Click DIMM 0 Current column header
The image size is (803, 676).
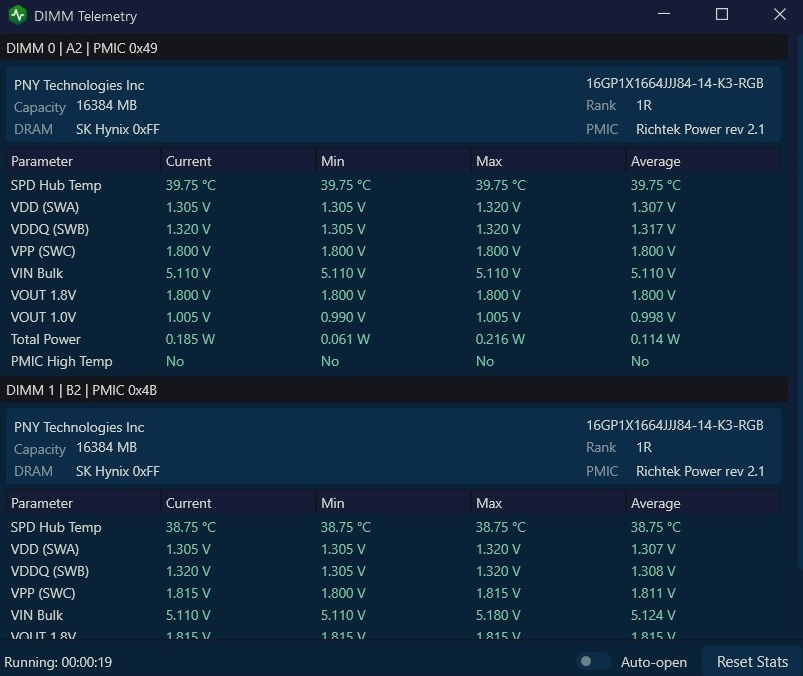pos(239,161)
